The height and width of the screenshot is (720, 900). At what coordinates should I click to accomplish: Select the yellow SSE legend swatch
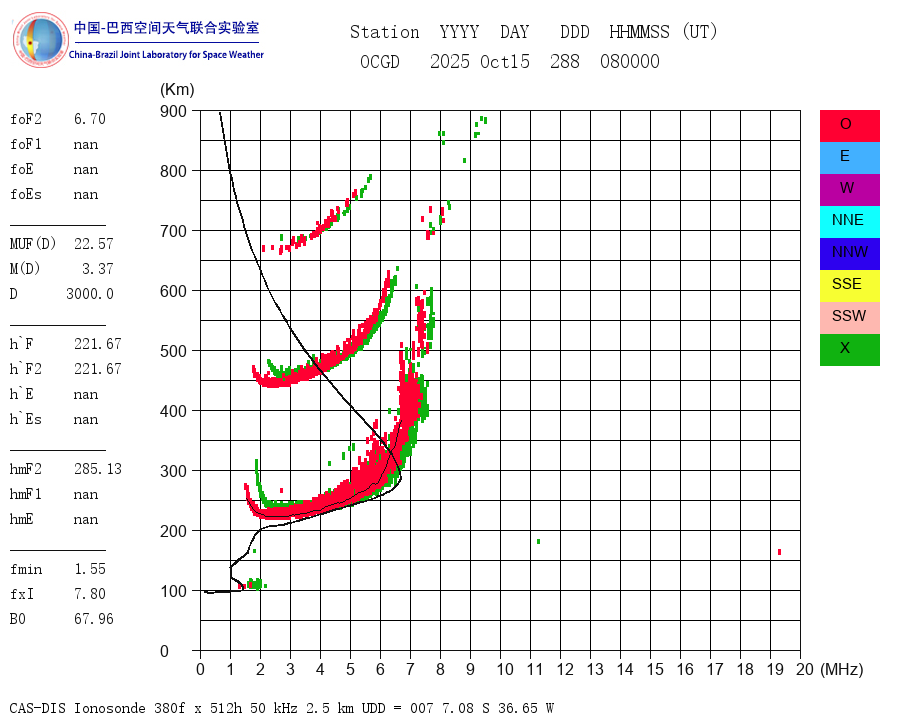tap(849, 286)
